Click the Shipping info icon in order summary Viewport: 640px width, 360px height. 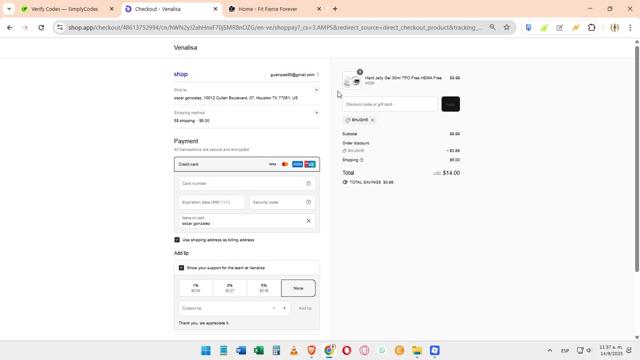362,160
